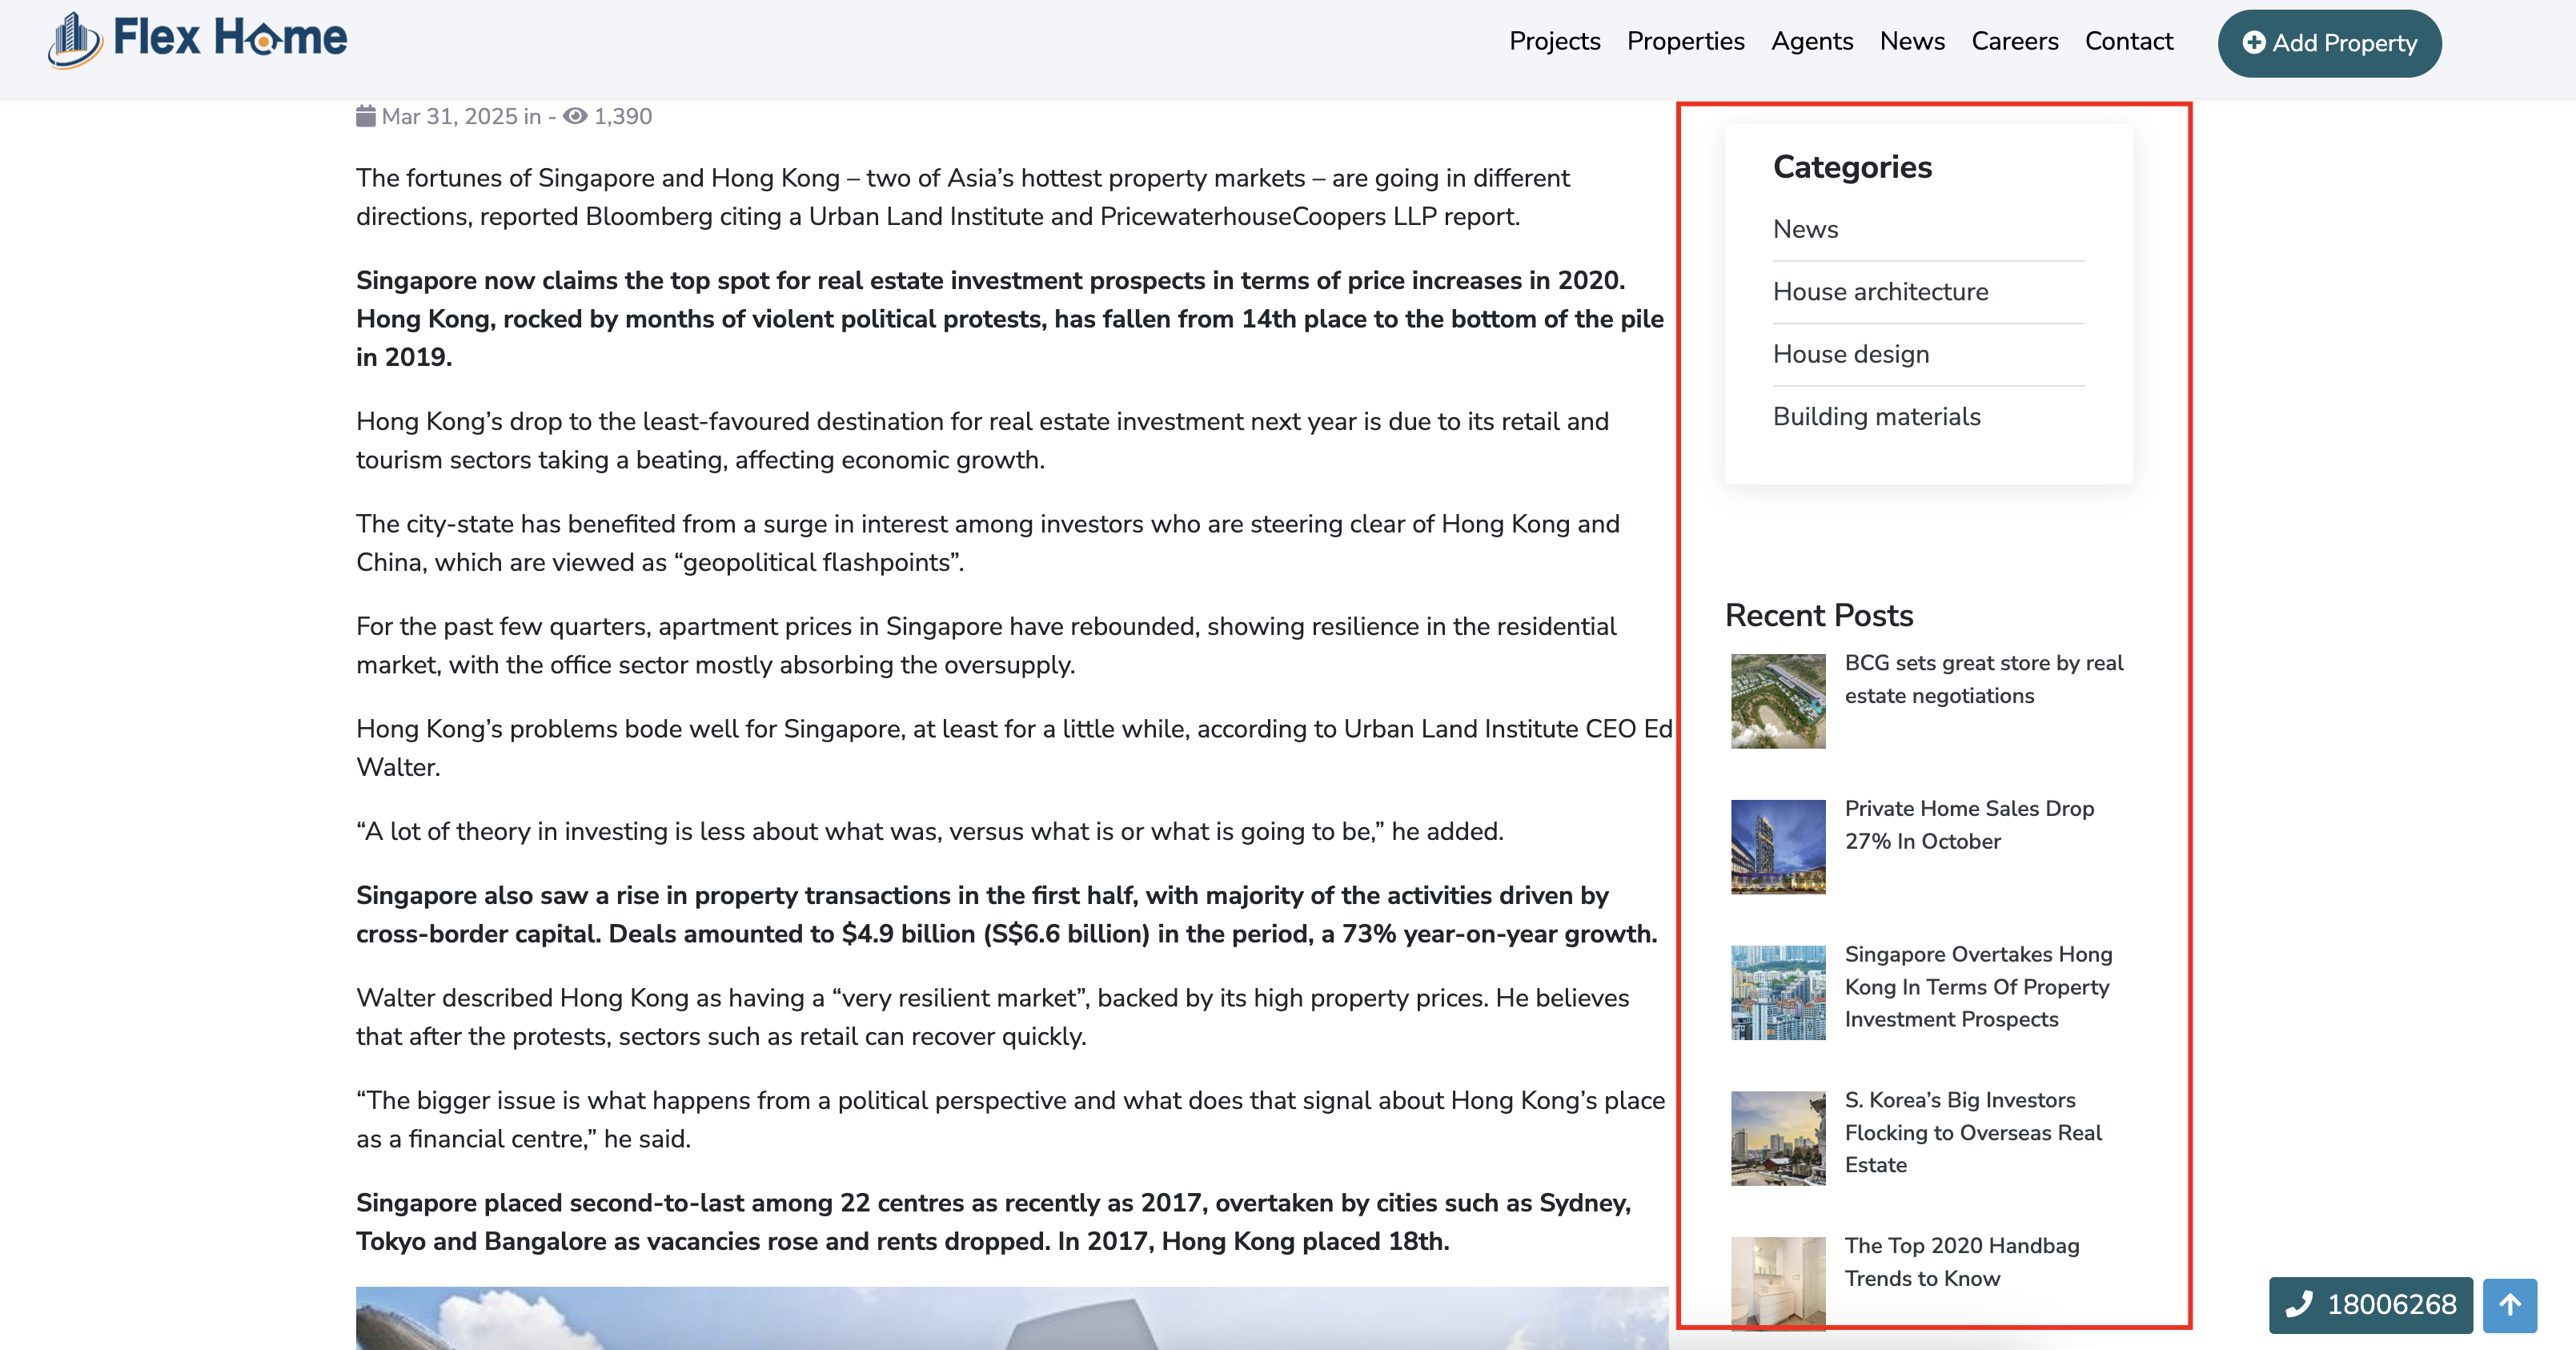Go to the Properties page

pos(1685,41)
